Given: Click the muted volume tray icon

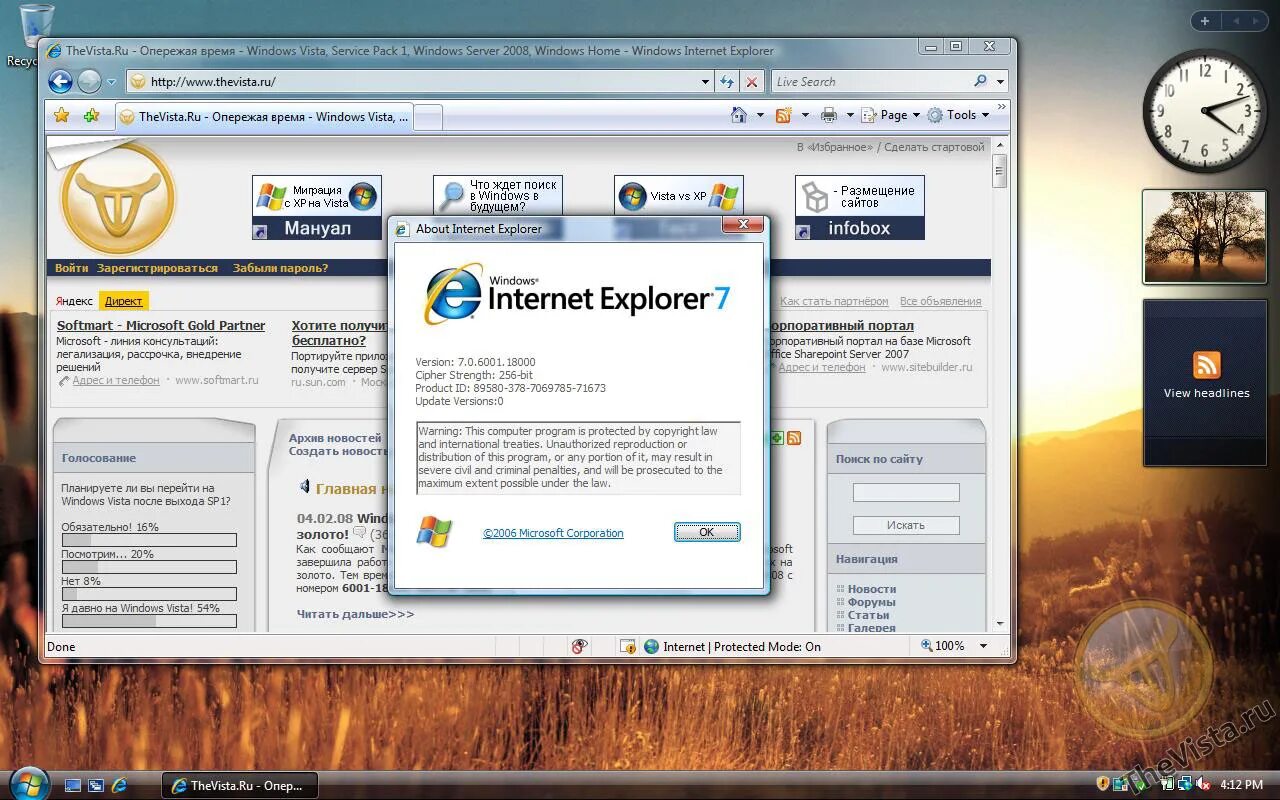Looking at the screenshot, I should [x=1203, y=784].
